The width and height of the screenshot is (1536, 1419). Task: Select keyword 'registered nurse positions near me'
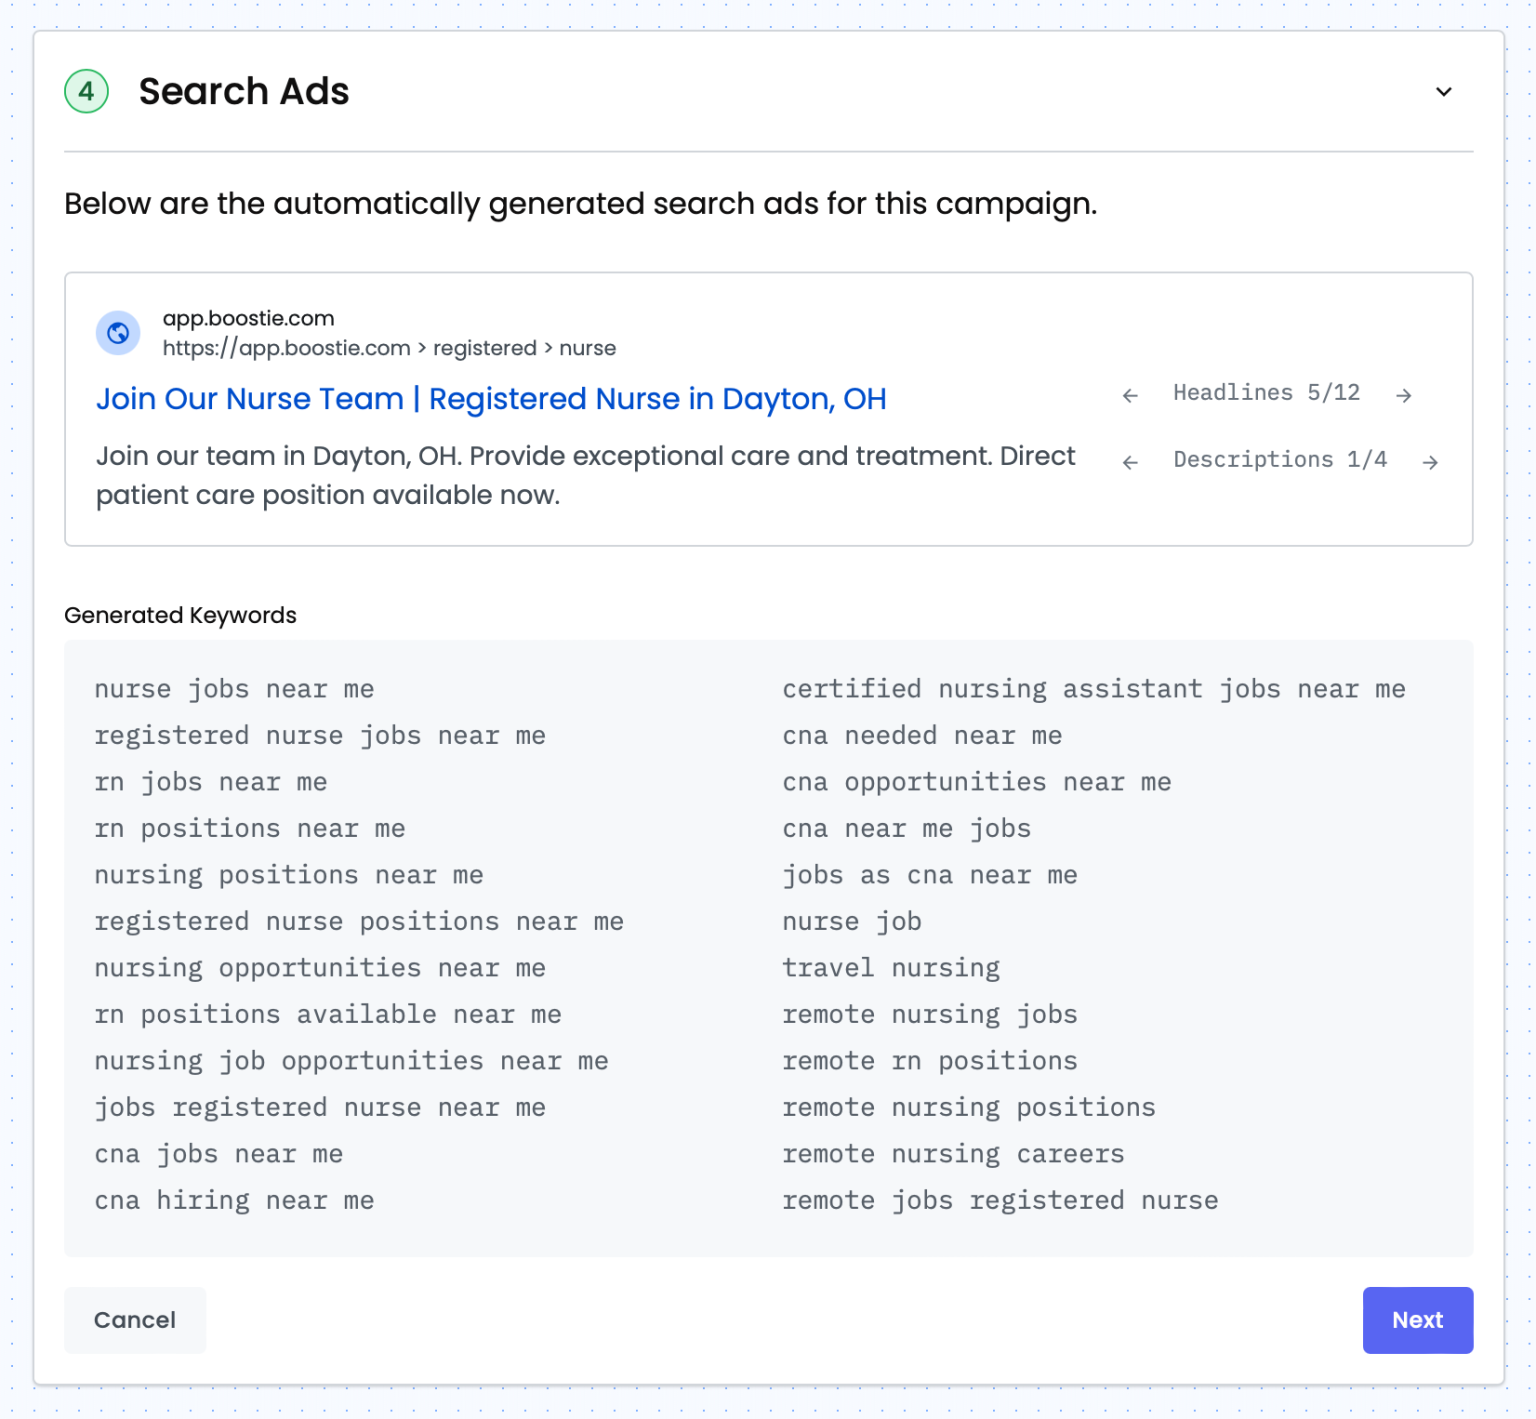[359, 922]
